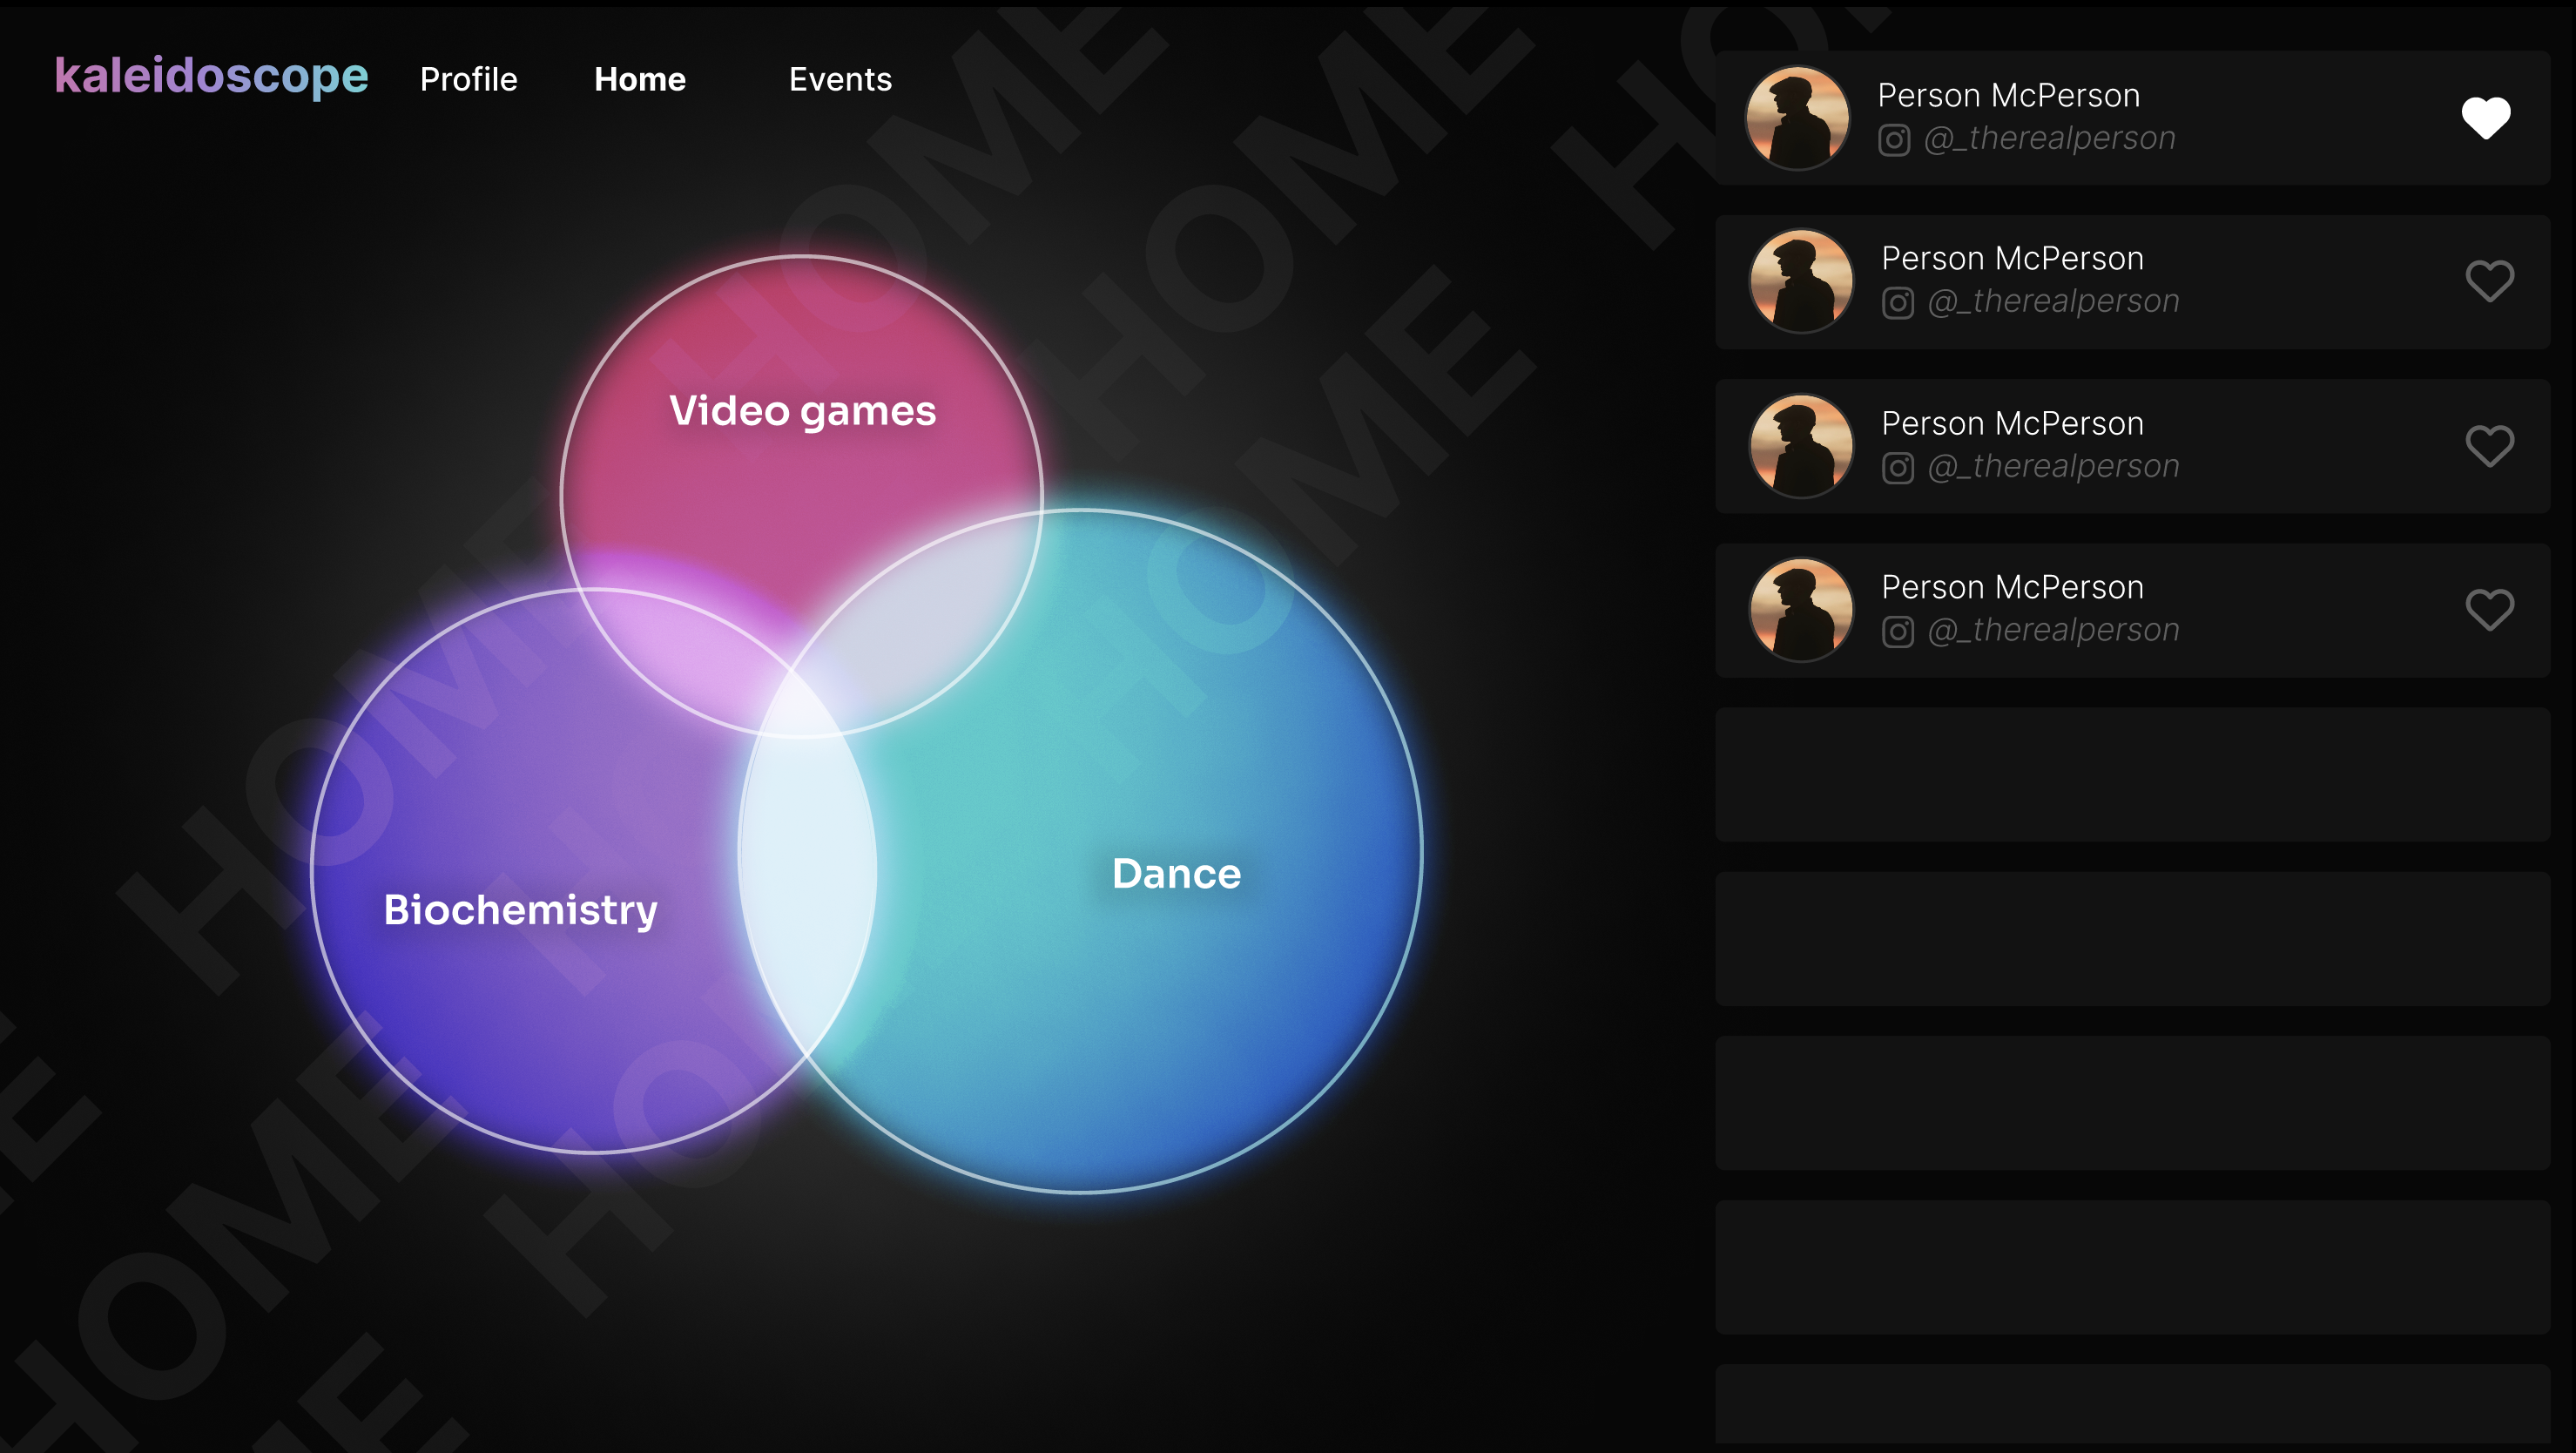
Task: Go to the Home tab
Action: 640,79
